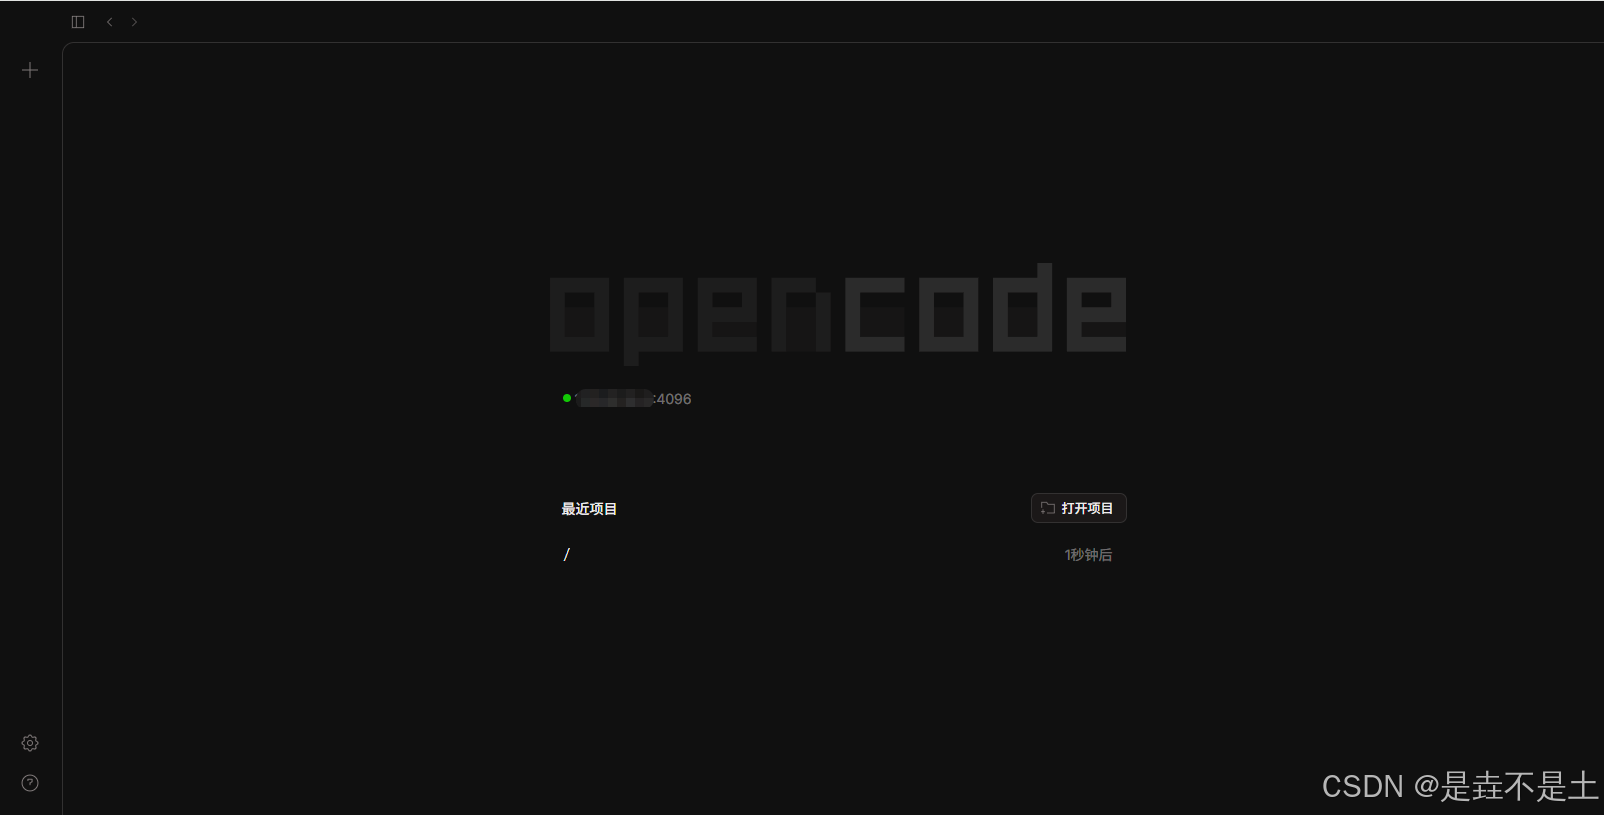This screenshot has width=1604, height=815.
Task: Click the green server status dot
Action: (567, 398)
